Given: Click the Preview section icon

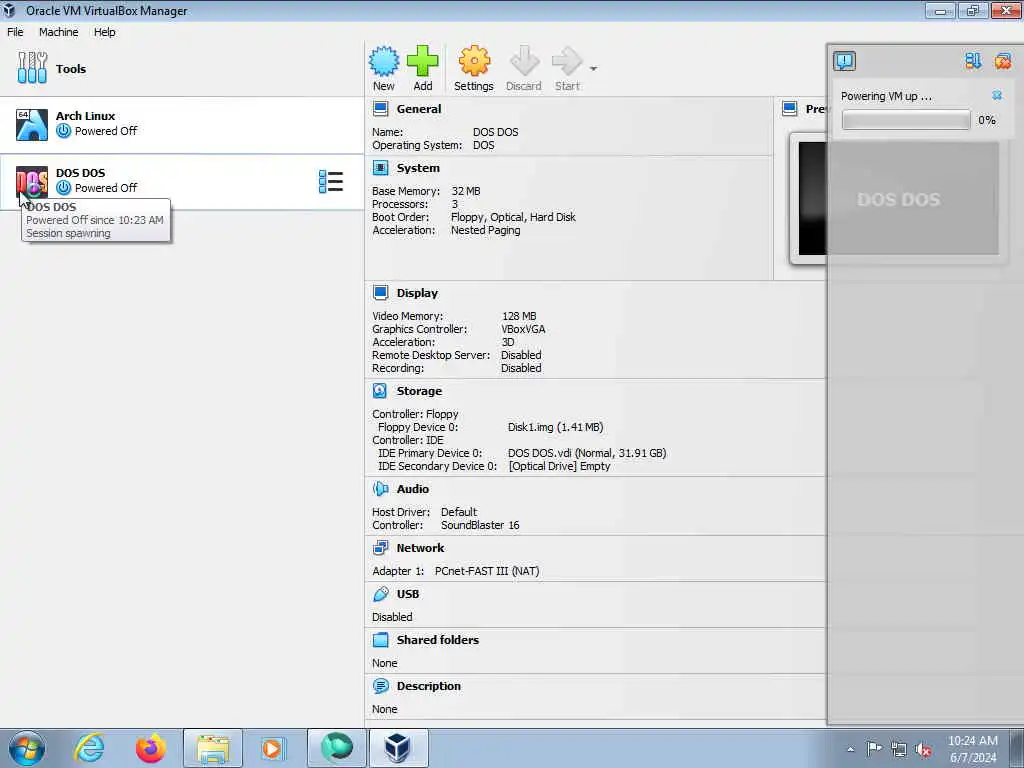Looking at the screenshot, I should click(790, 109).
